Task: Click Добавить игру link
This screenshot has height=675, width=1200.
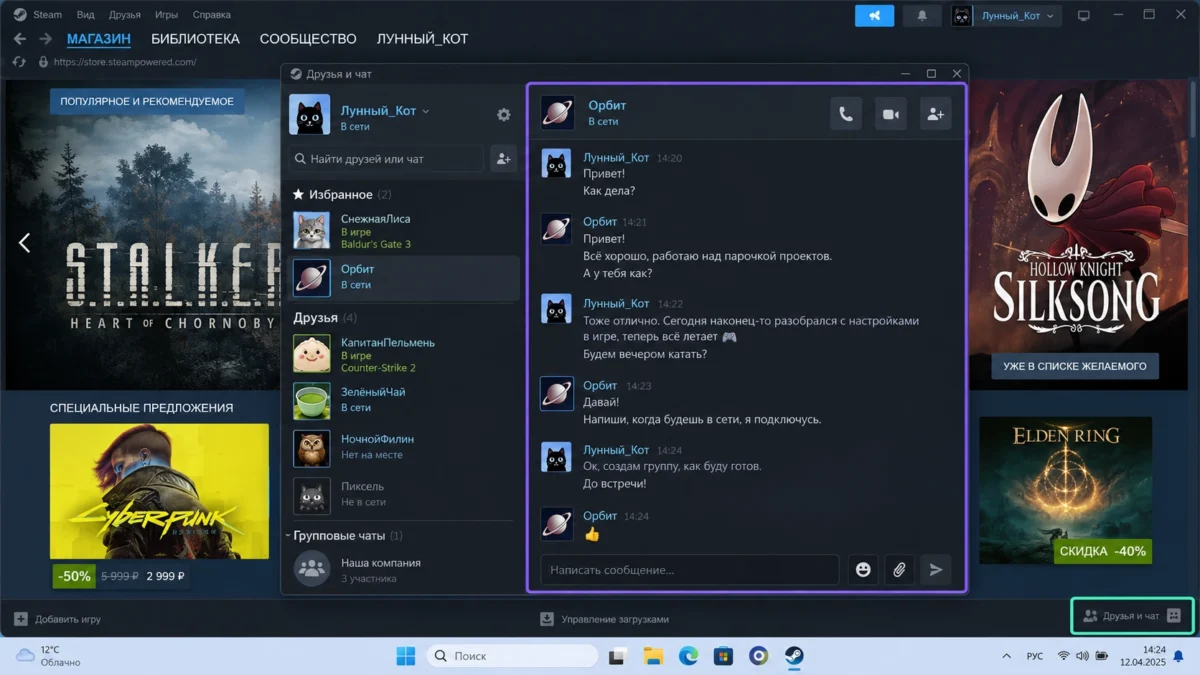Action: pyautogui.click(x=68, y=619)
